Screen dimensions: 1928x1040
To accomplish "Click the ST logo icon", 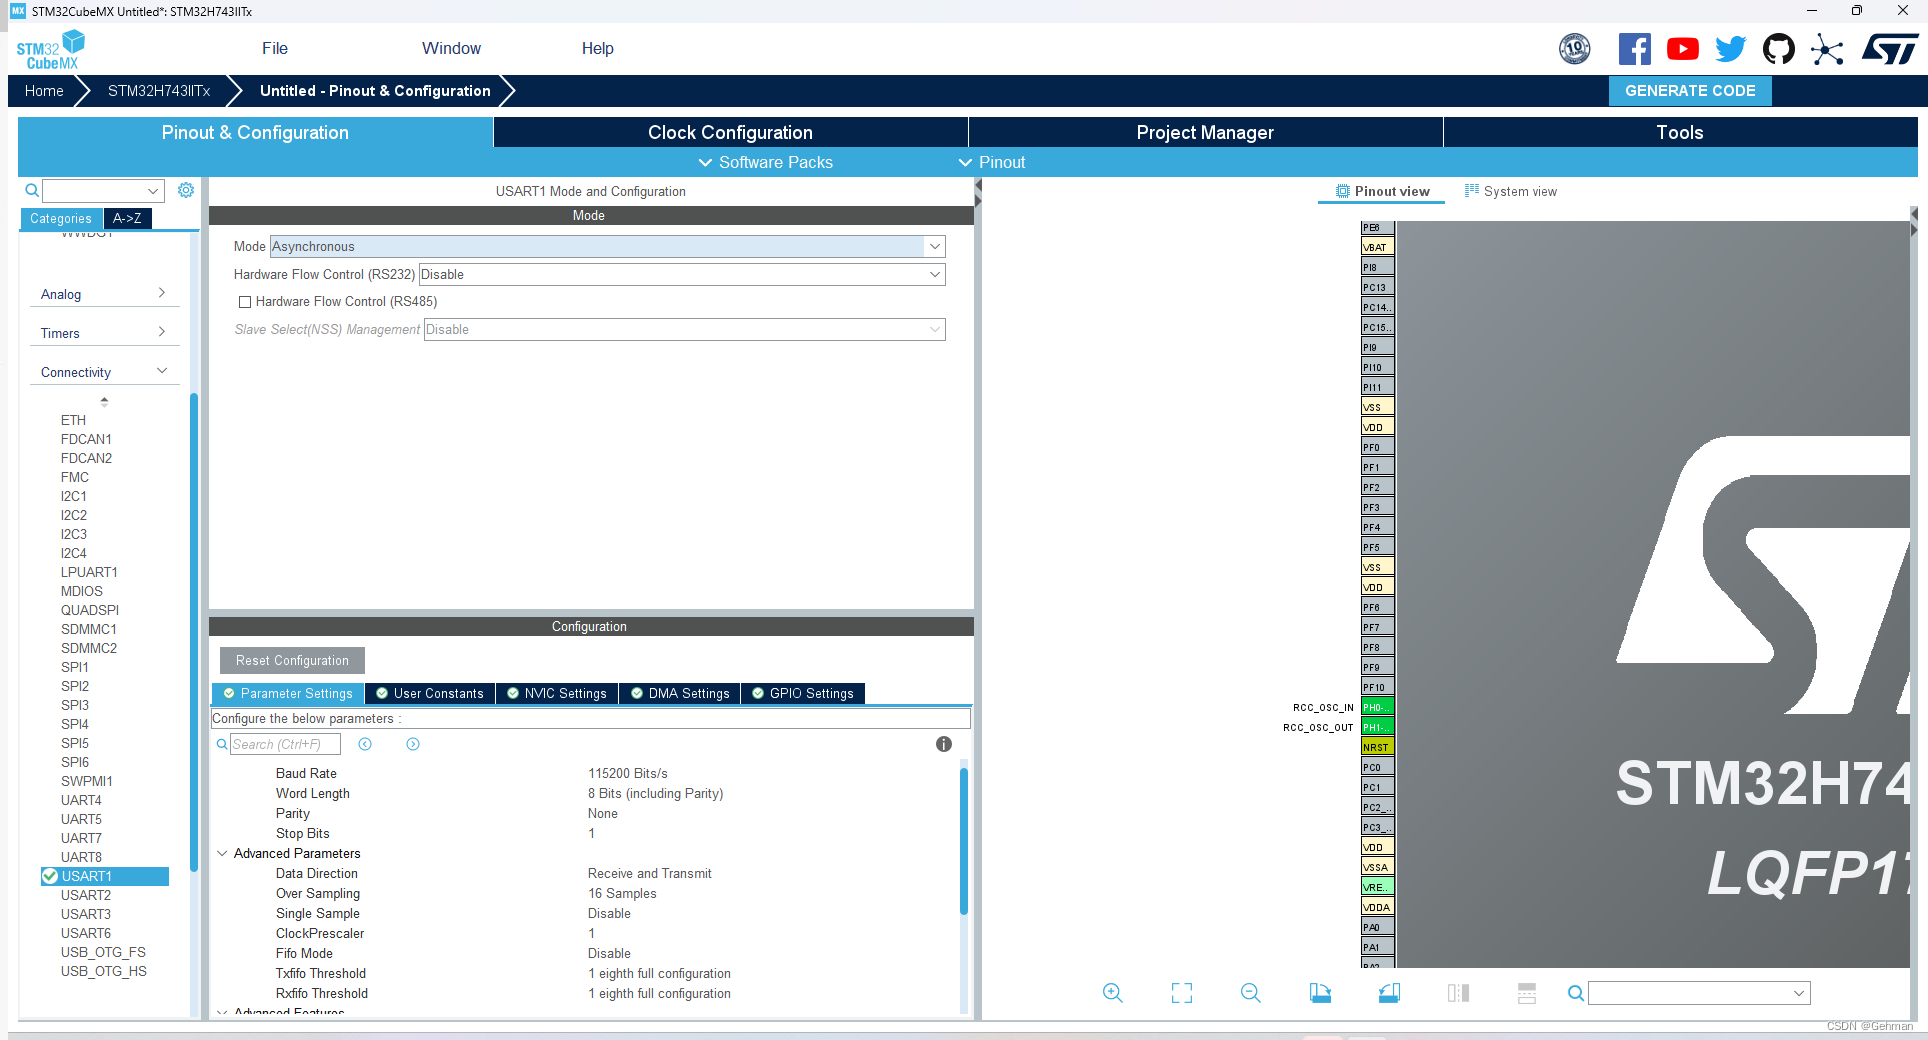I will pyautogui.click(x=1889, y=49).
